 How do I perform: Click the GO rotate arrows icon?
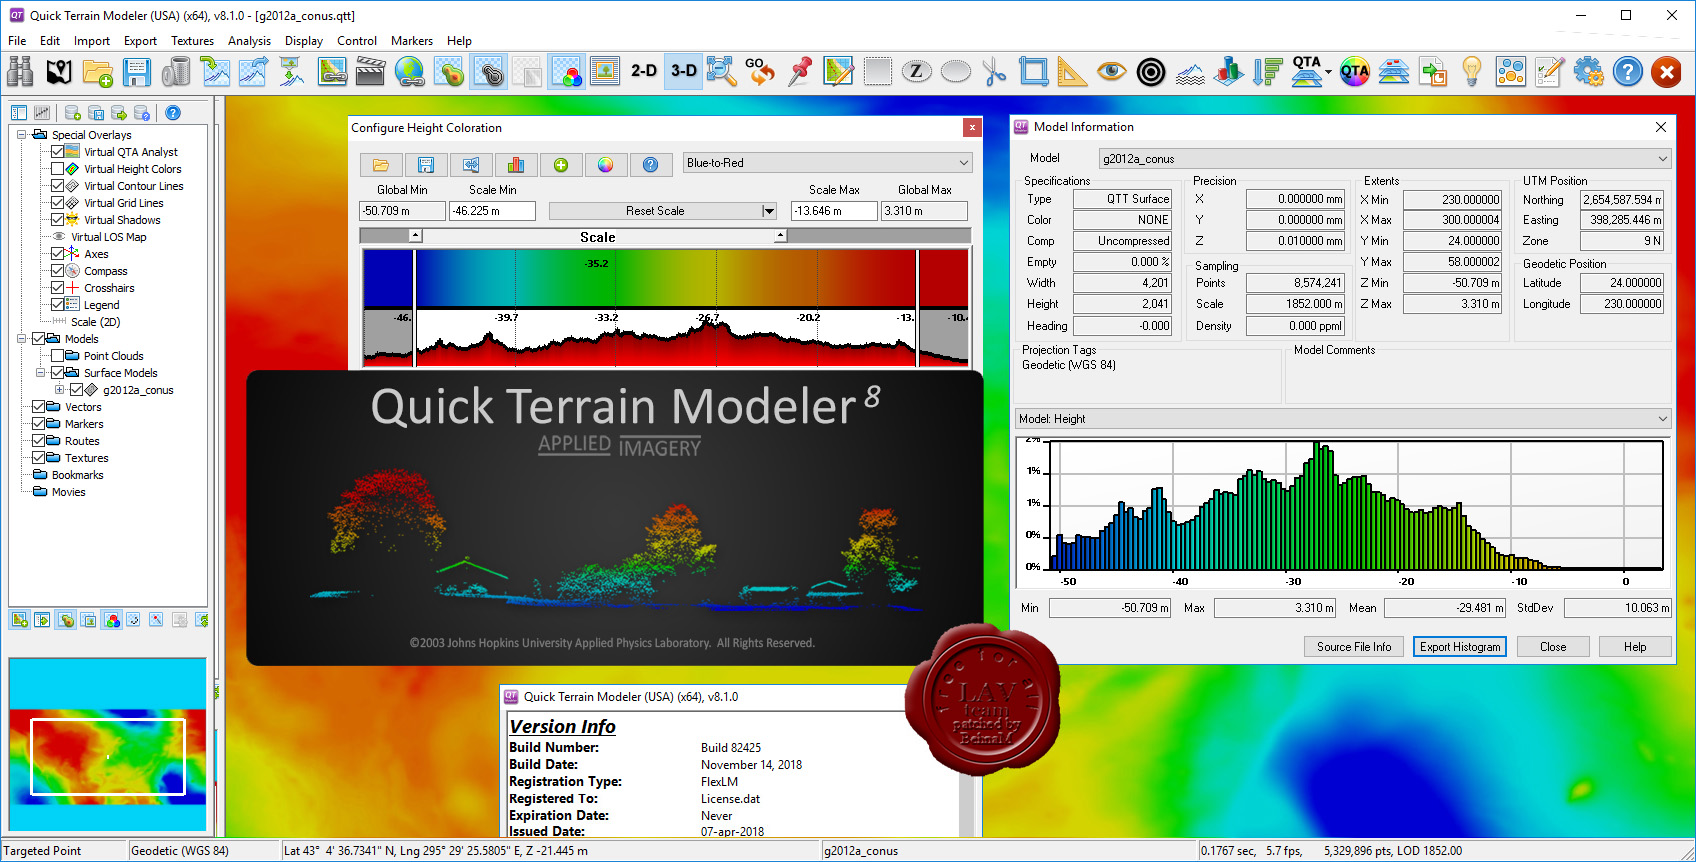(x=761, y=71)
